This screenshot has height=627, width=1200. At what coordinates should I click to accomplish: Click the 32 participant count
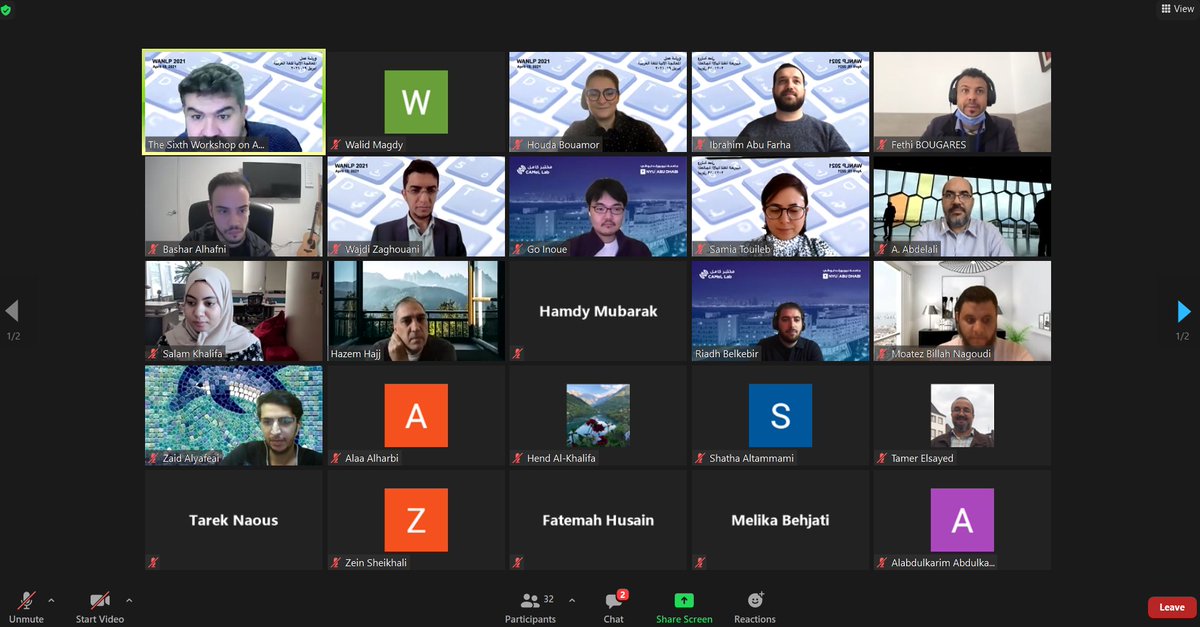(549, 600)
